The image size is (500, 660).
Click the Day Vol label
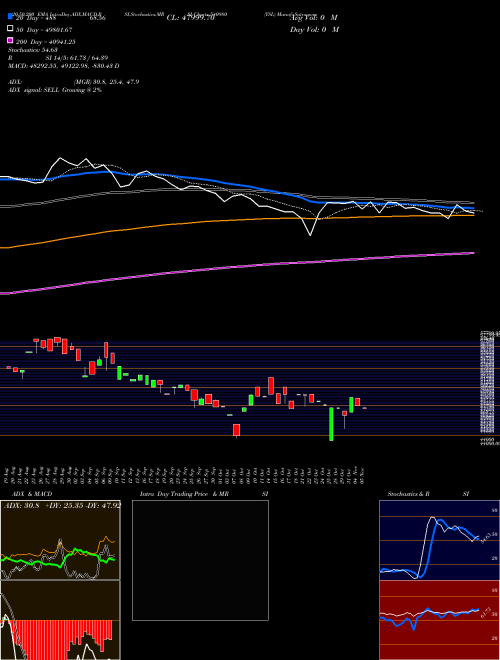pyautogui.click(x=314, y=29)
